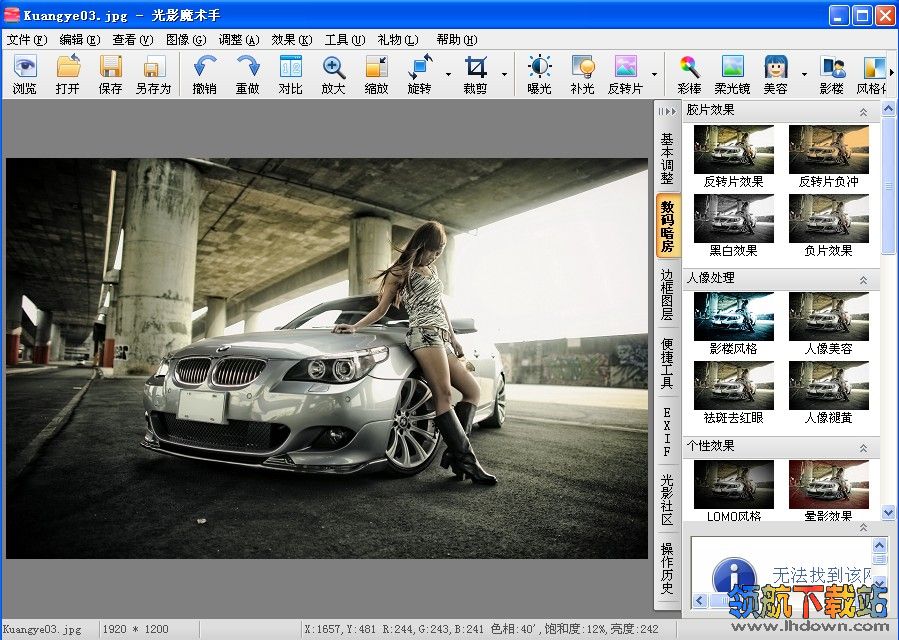899x640 pixels.
Task: Redo with the 重做 button
Action: coord(248,75)
